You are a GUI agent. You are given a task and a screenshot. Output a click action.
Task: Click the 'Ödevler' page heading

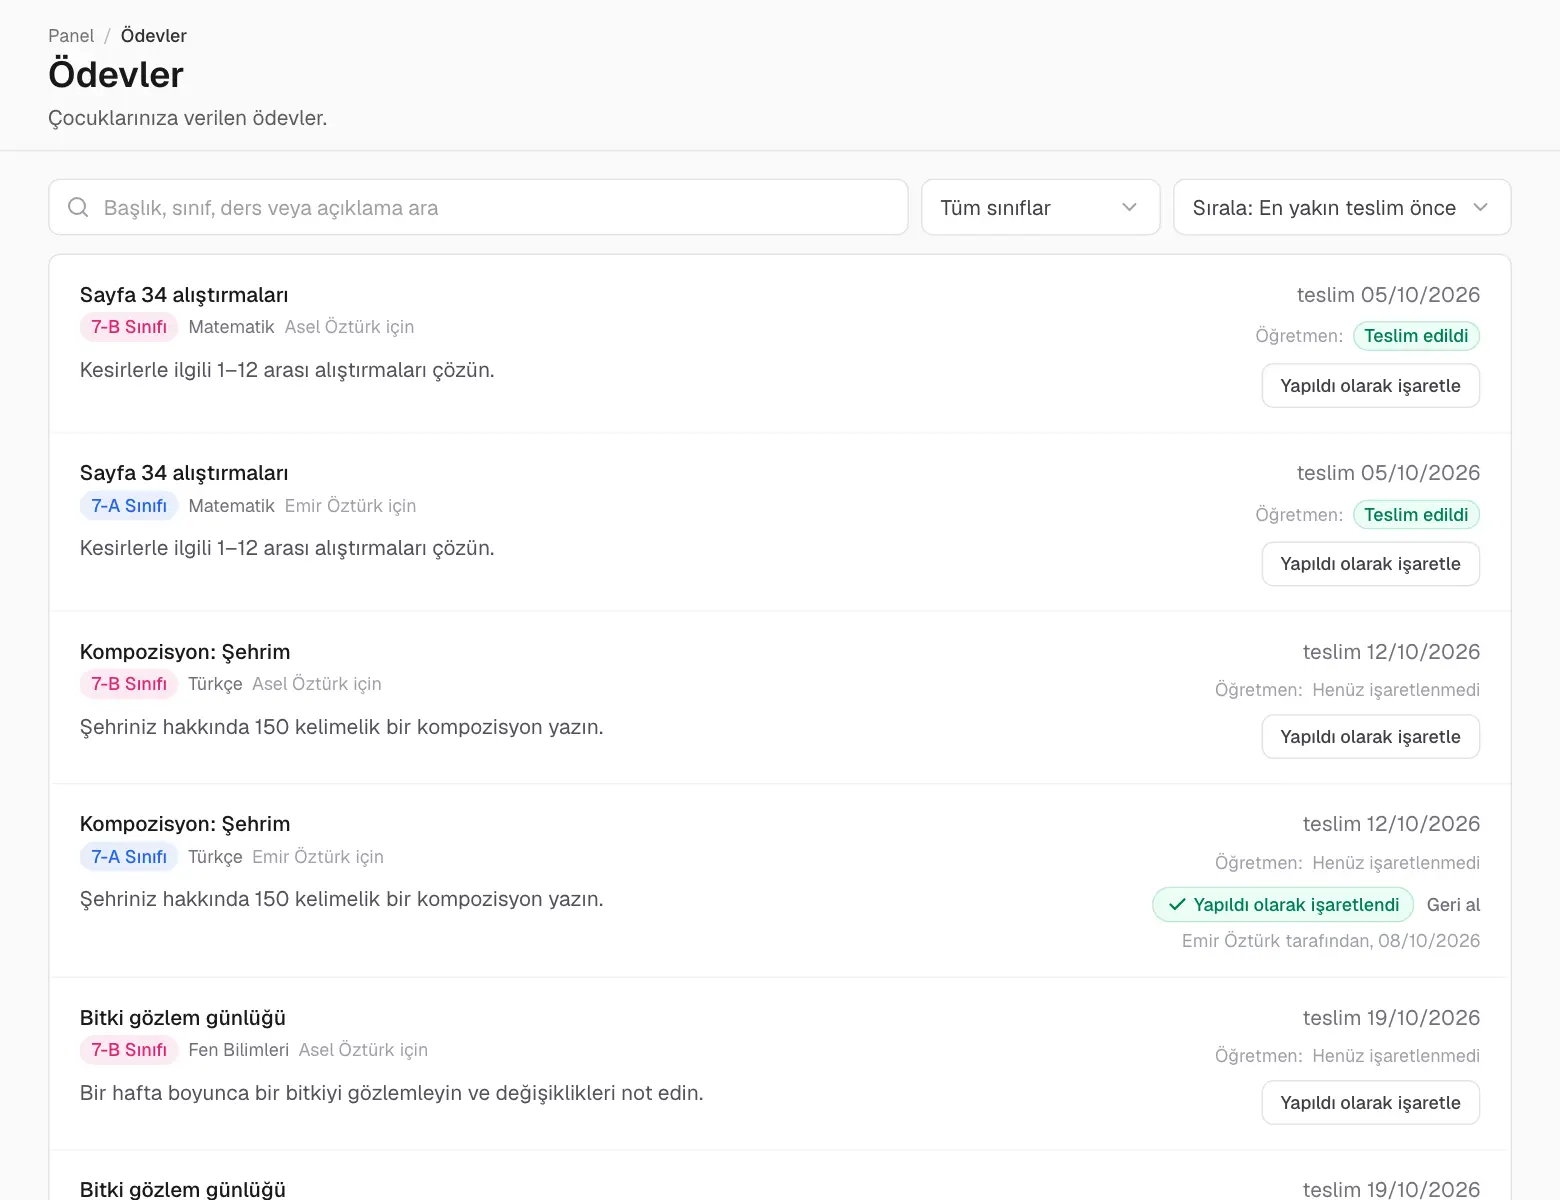point(116,75)
